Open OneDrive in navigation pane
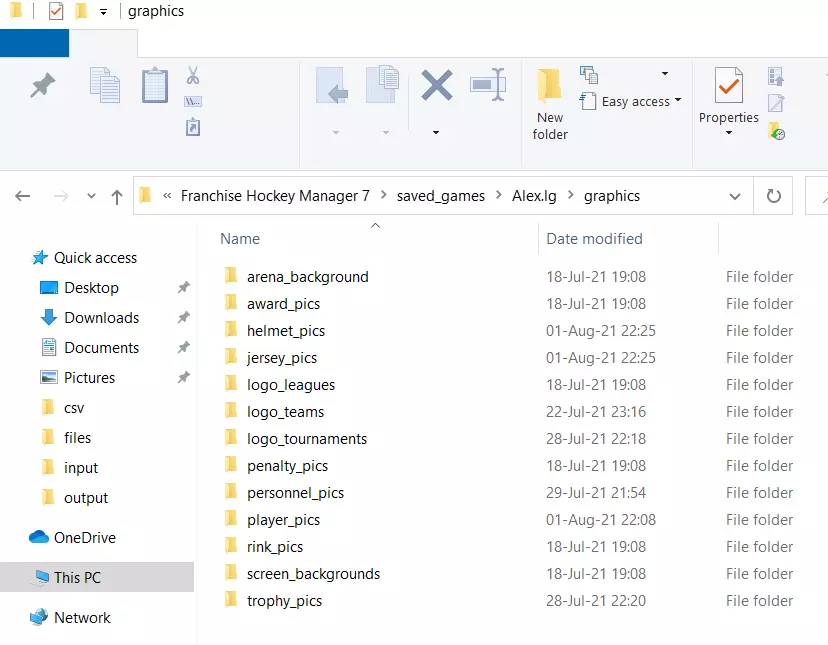The height and width of the screenshot is (645, 828). click(72, 538)
